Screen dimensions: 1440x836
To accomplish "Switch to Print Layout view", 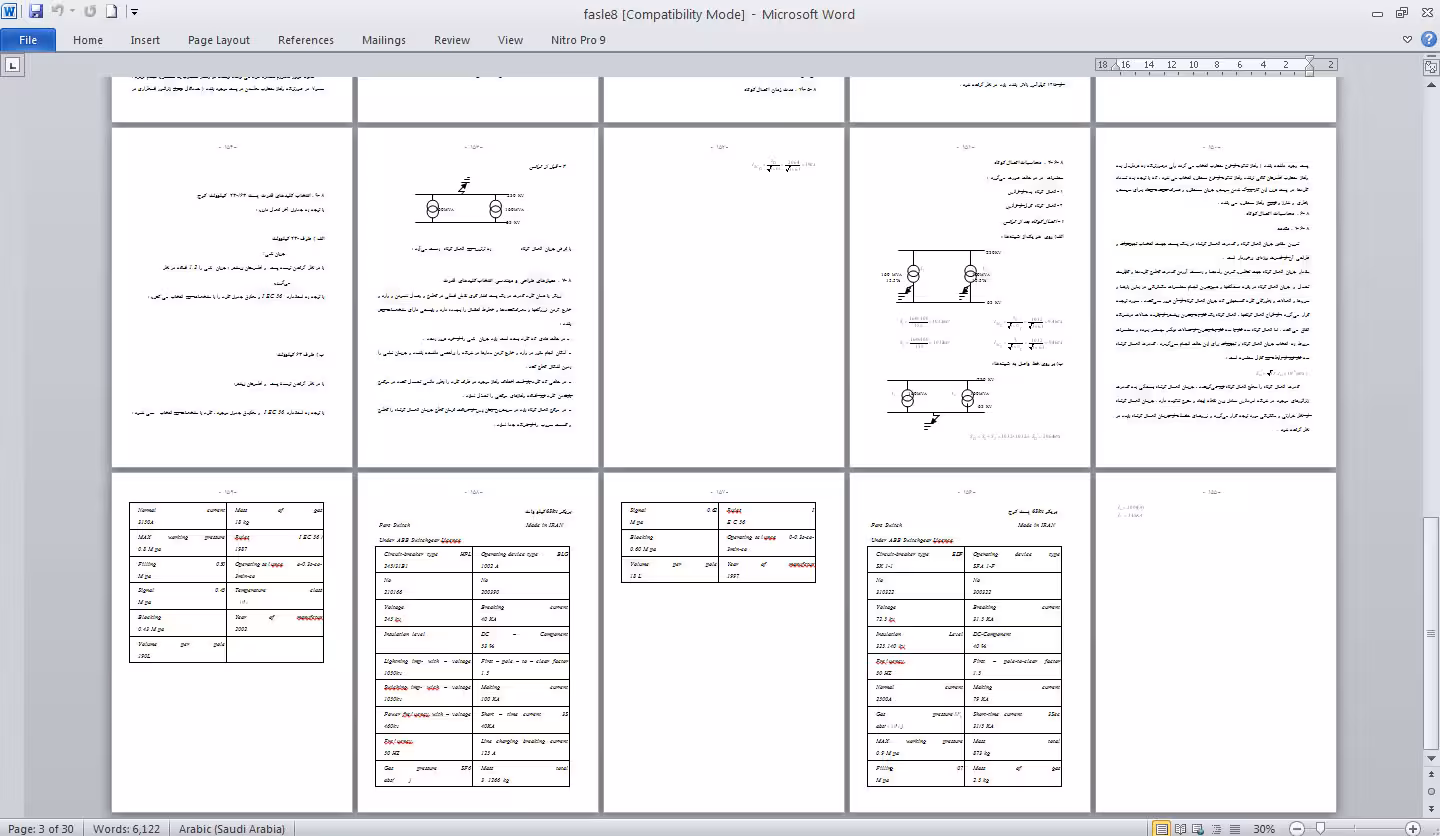I will coord(1161,828).
